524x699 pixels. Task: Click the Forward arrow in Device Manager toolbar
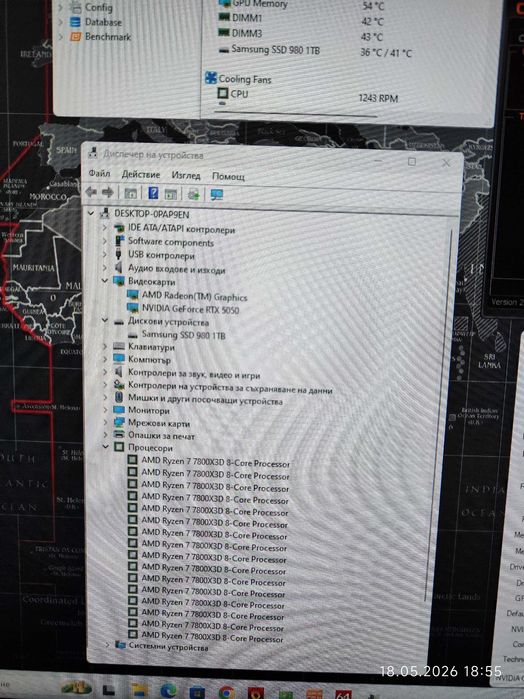[x=107, y=192]
